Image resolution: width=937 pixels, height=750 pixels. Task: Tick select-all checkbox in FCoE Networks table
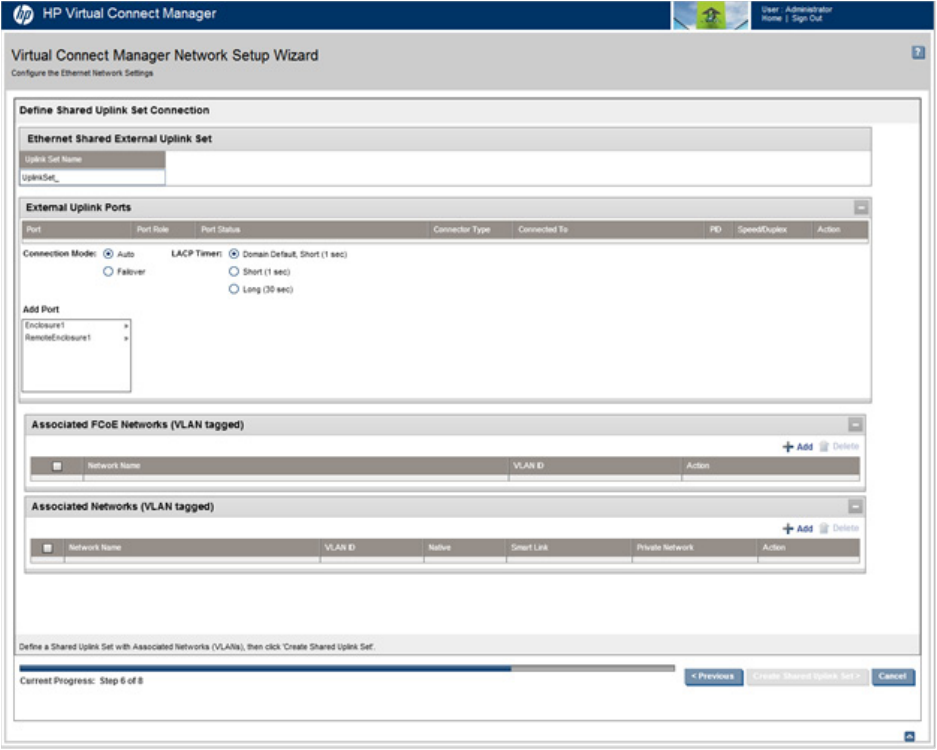click(57, 466)
